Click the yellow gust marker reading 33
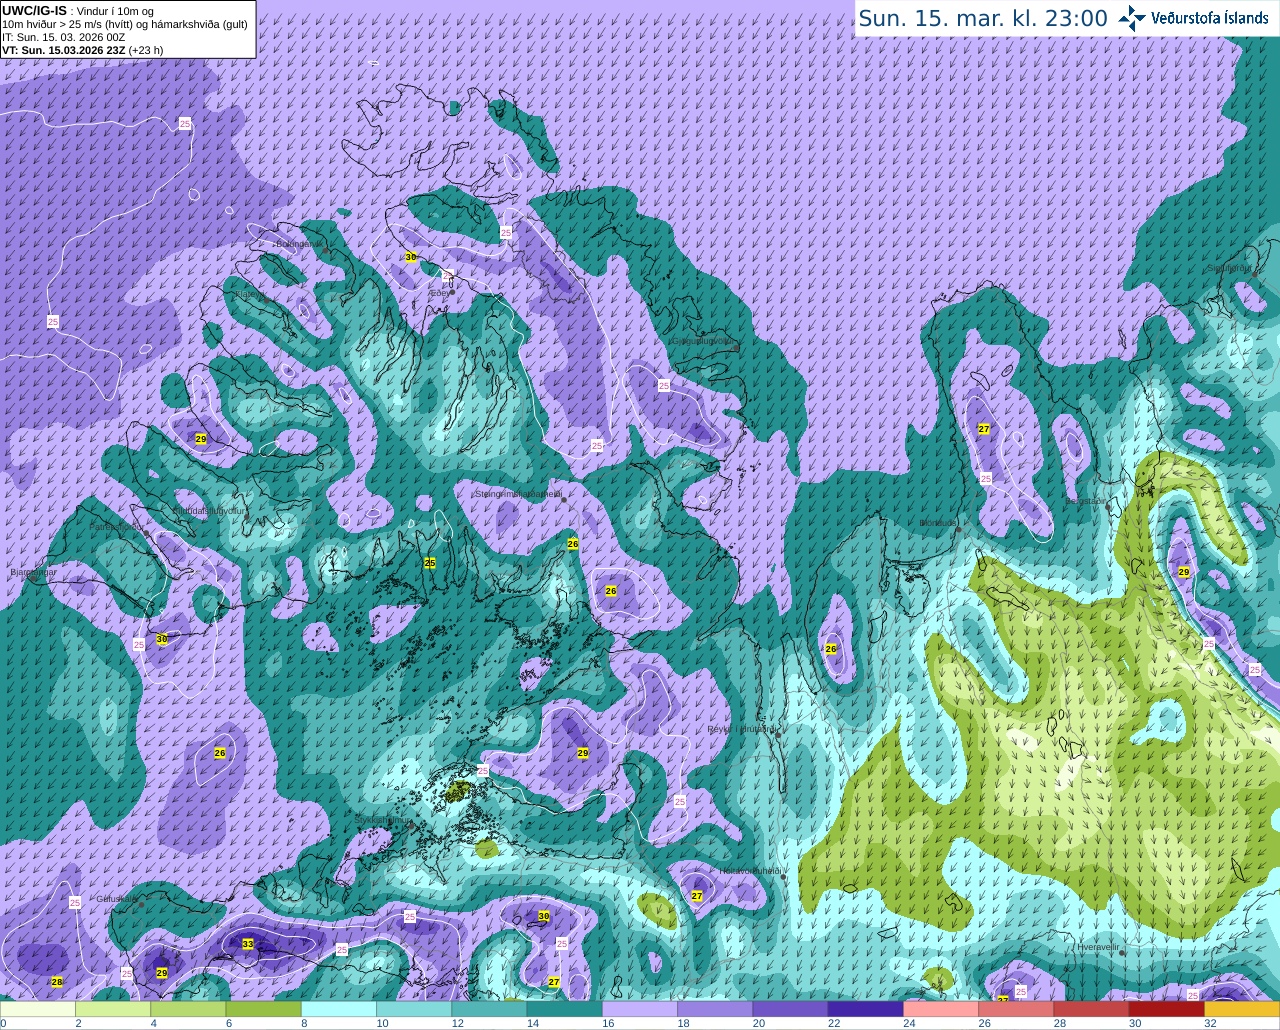Image resolution: width=1280 pixels, height=1030 pixels. click(x=248, y=944)
